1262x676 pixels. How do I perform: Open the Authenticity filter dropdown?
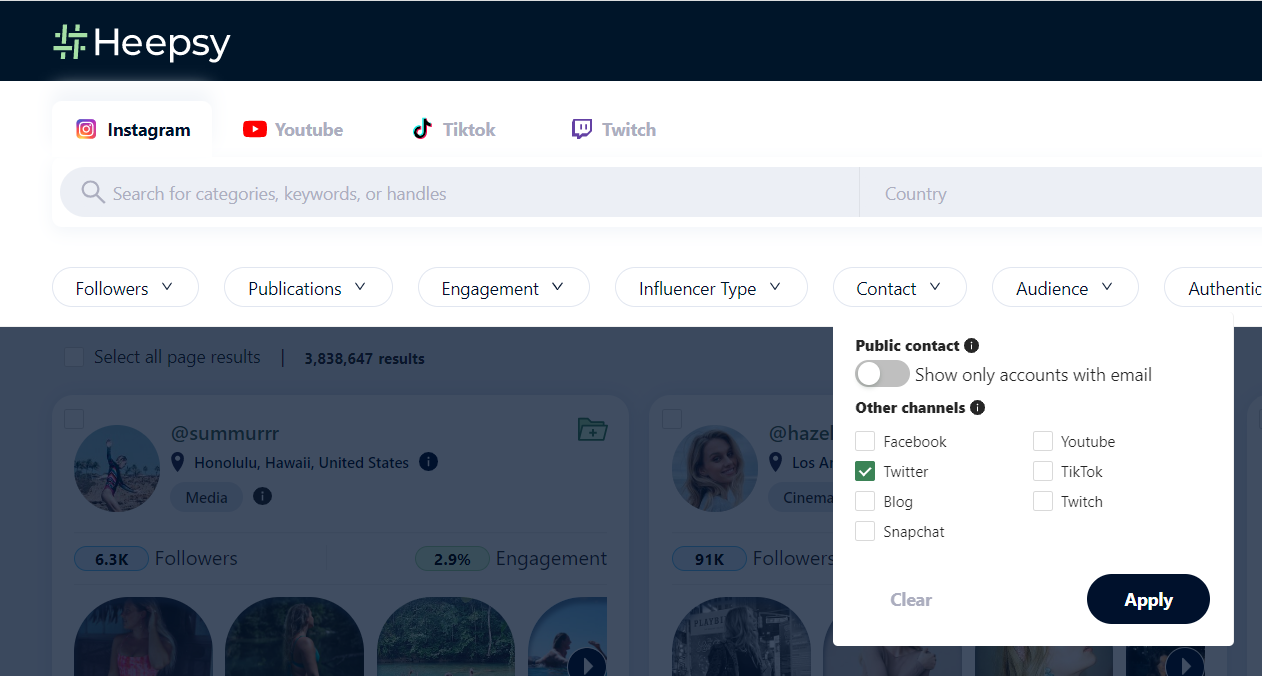tap(1213, 287)
